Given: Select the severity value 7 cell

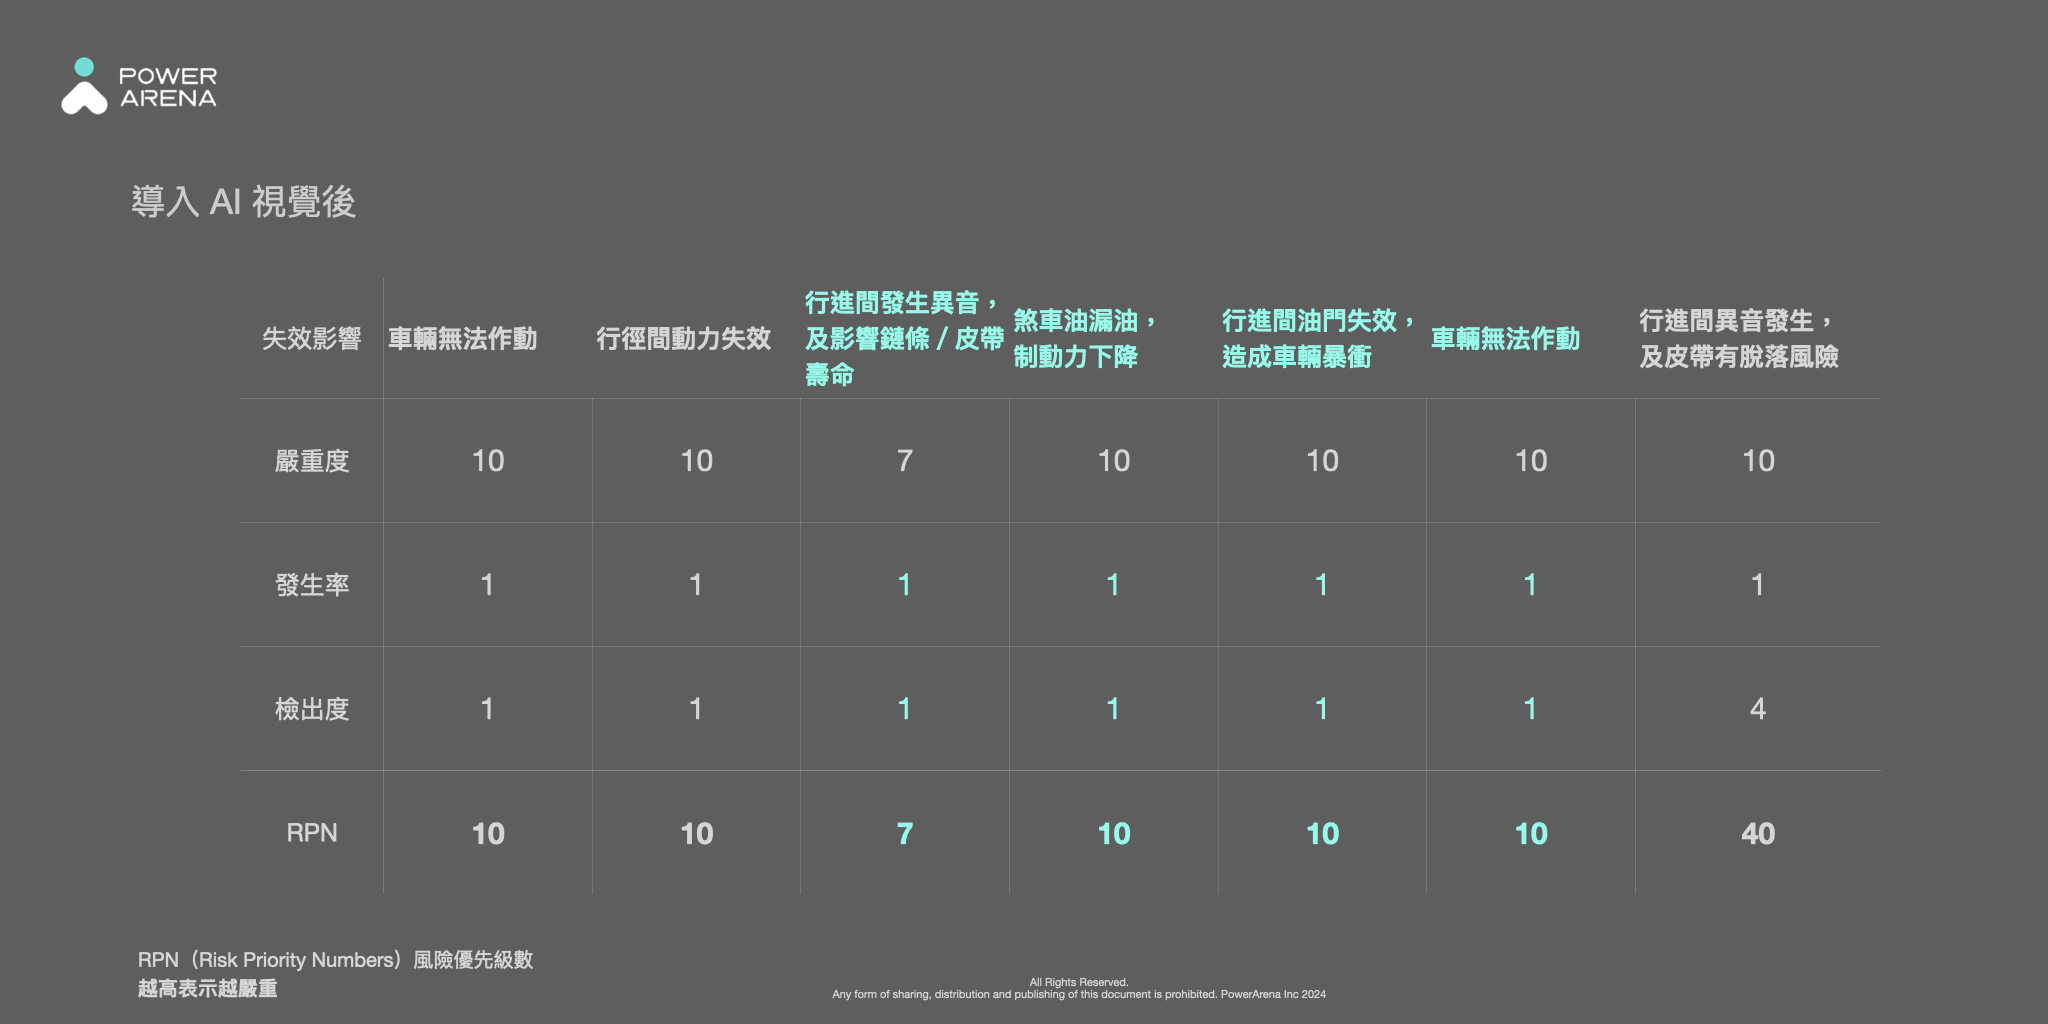Looking at the screenshot, I should (904, 460).
